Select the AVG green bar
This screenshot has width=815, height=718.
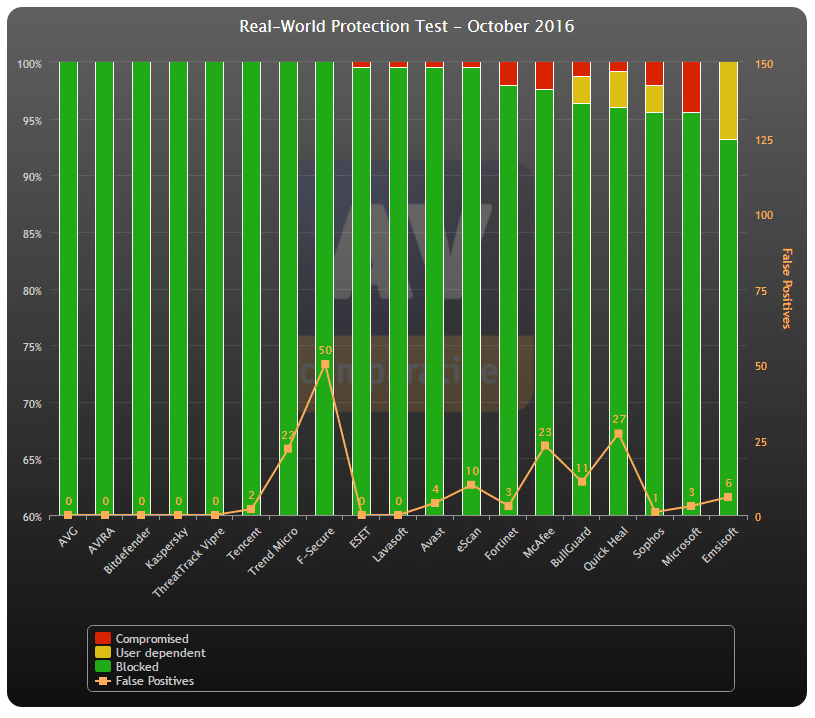(x=68, y=289)
